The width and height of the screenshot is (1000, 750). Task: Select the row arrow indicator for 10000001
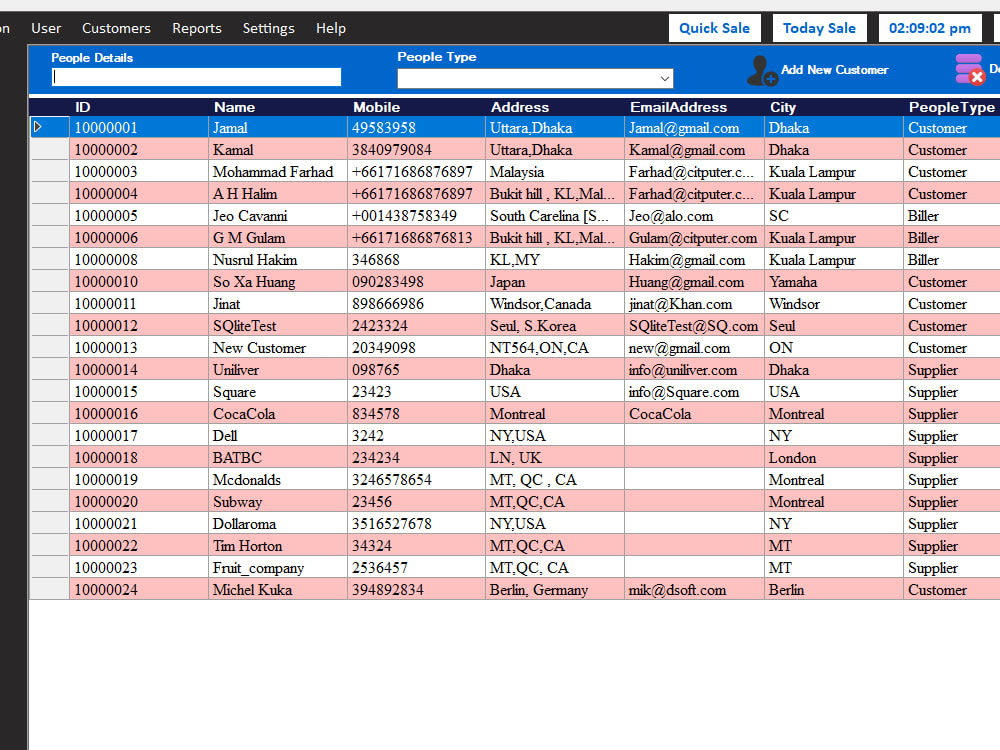(x=38, y=127)
